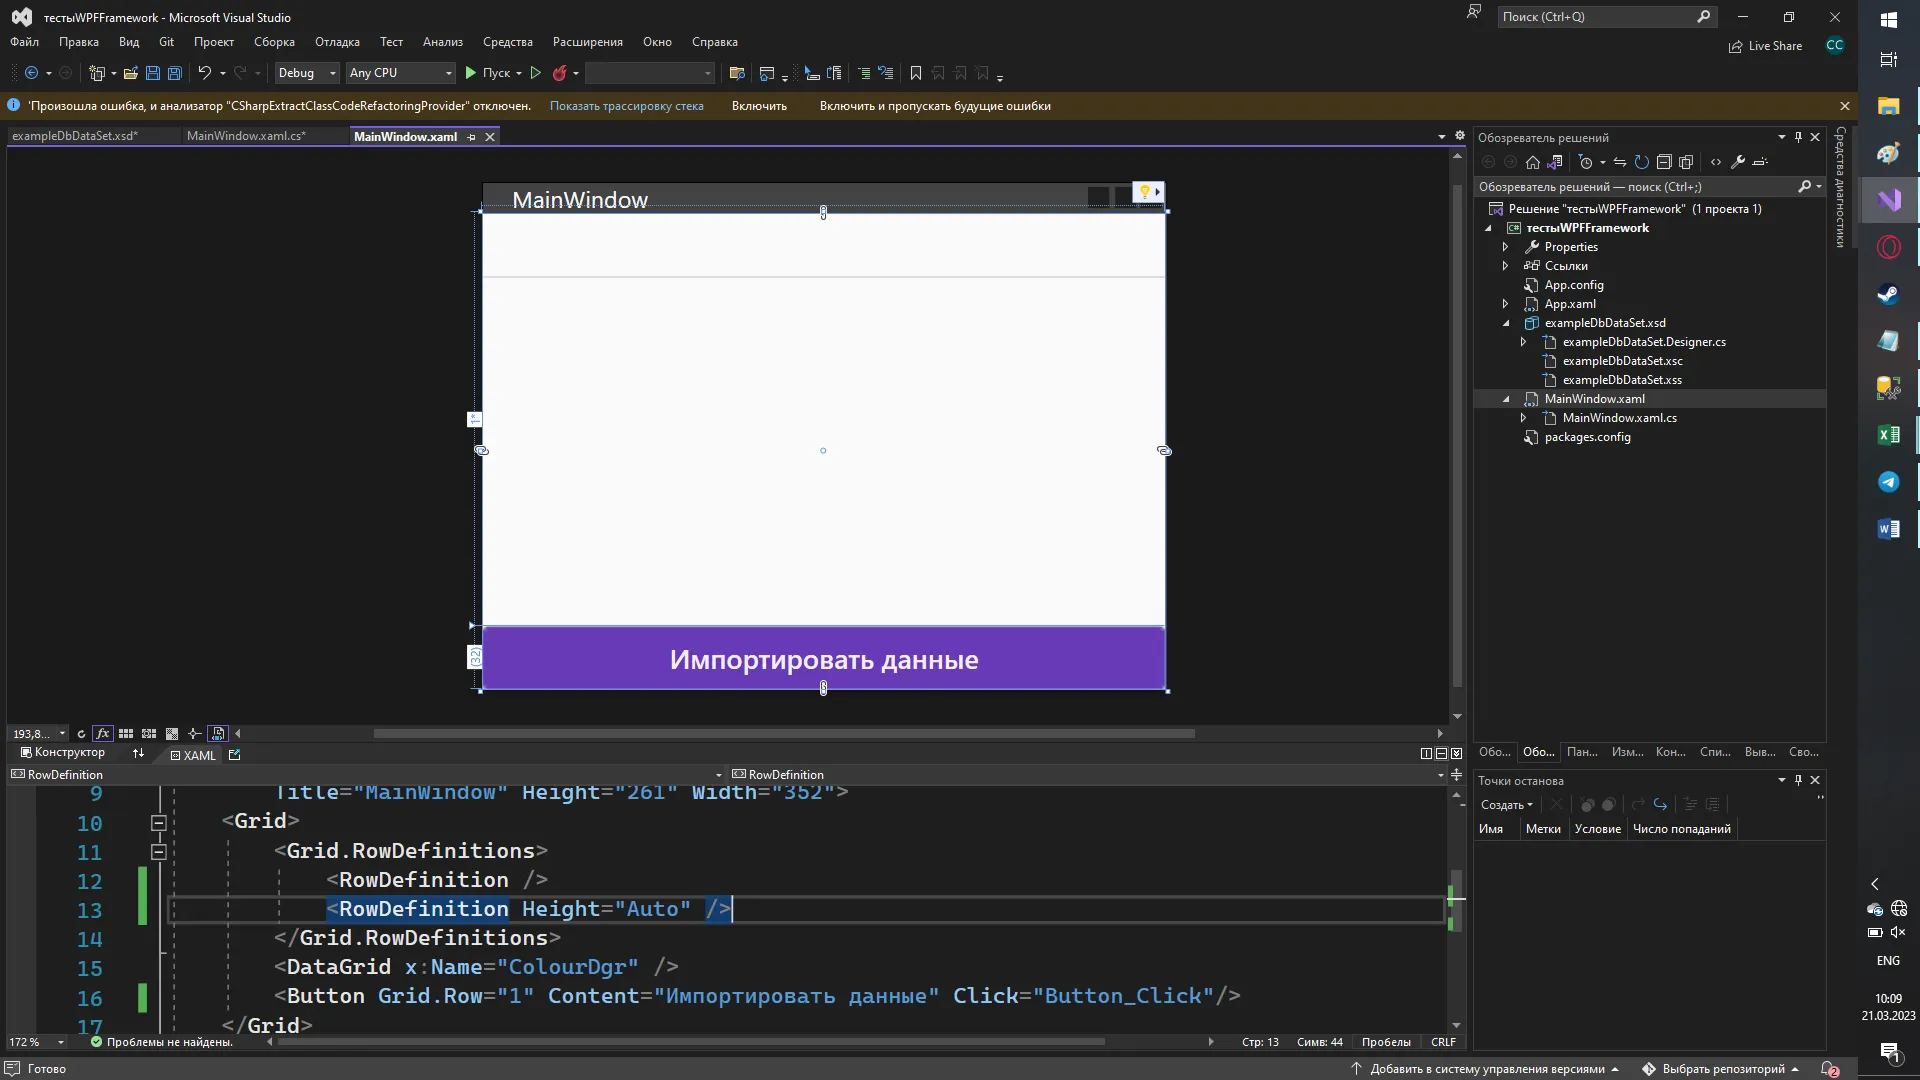Switch to the Конструктор designer tab

tap(63, 753)
